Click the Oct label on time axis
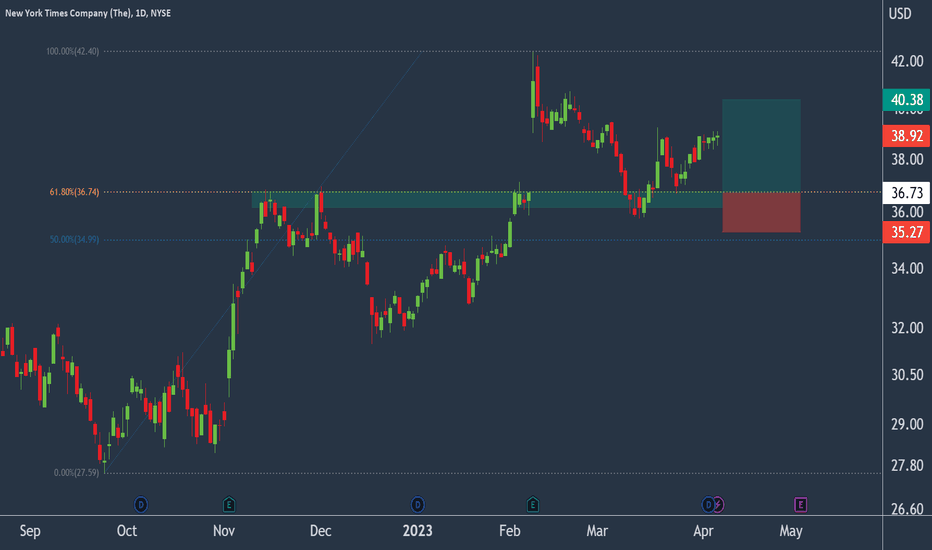The height and width of the screenshot is (550, 932). pyautogui.click(x=127, y=531)
